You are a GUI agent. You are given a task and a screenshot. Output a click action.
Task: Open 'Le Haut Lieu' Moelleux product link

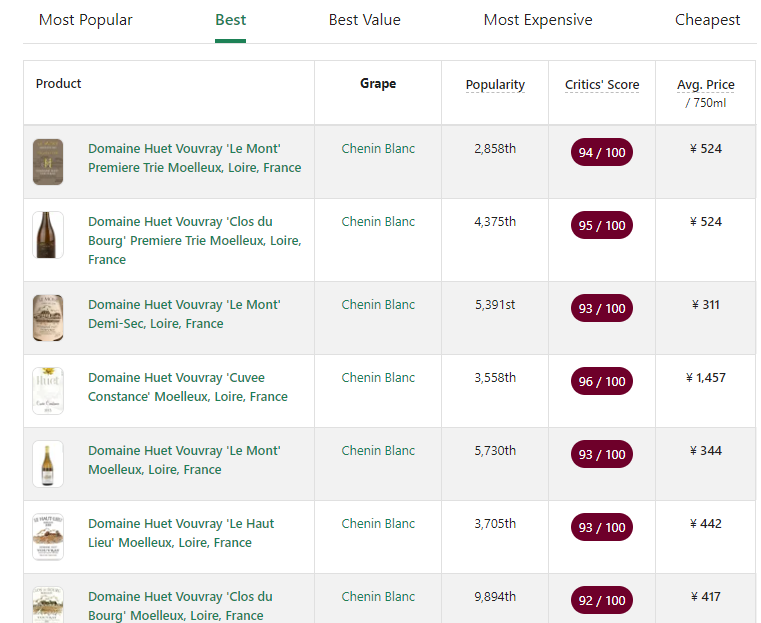tap(181, 533)
